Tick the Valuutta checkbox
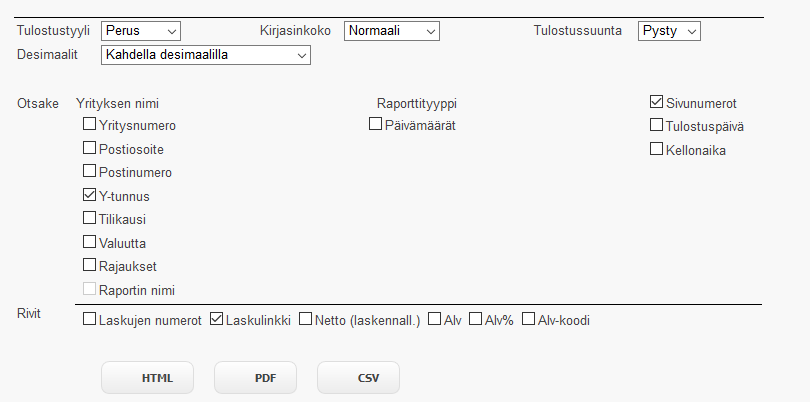Image resolution: width=810 pixels, height=402 pixels. coord(89,242)
